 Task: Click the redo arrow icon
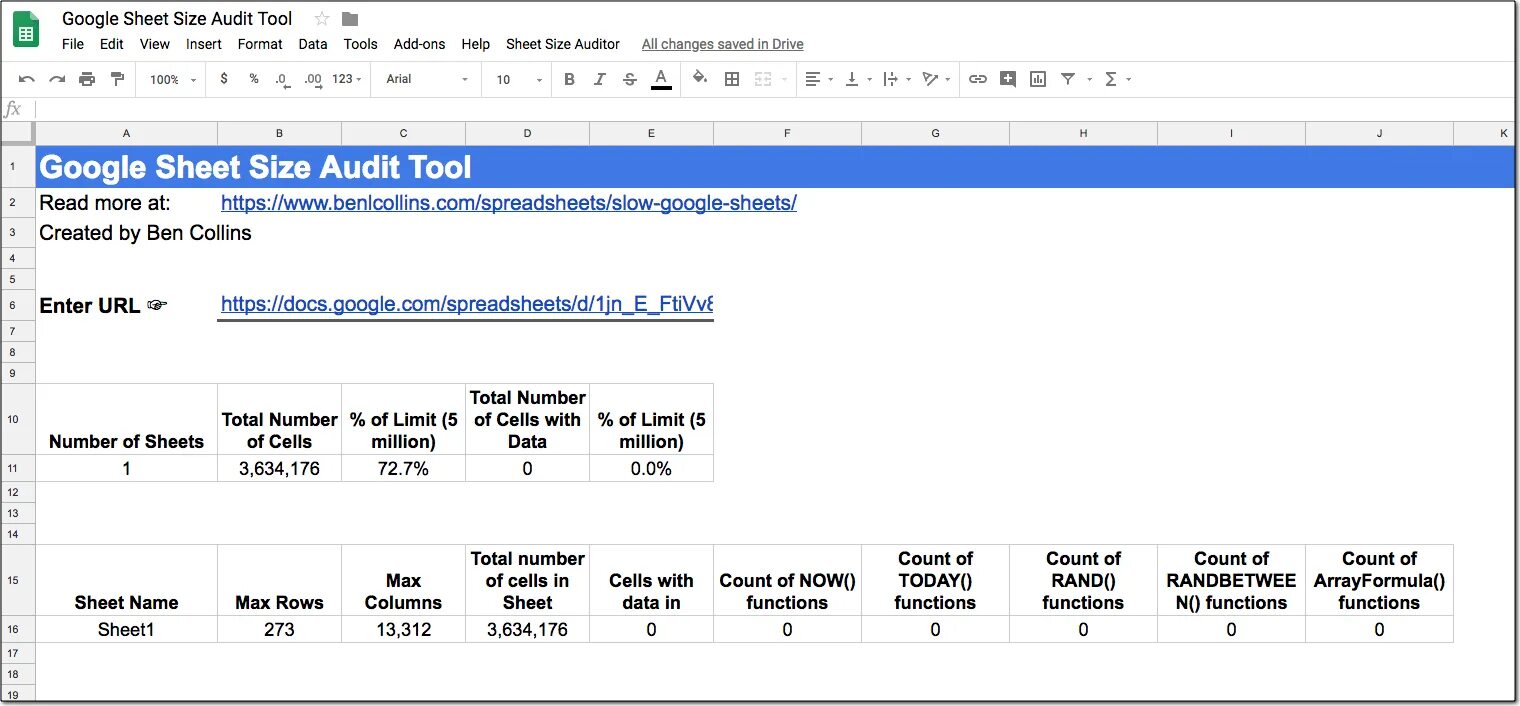click(x=57, y=79)
